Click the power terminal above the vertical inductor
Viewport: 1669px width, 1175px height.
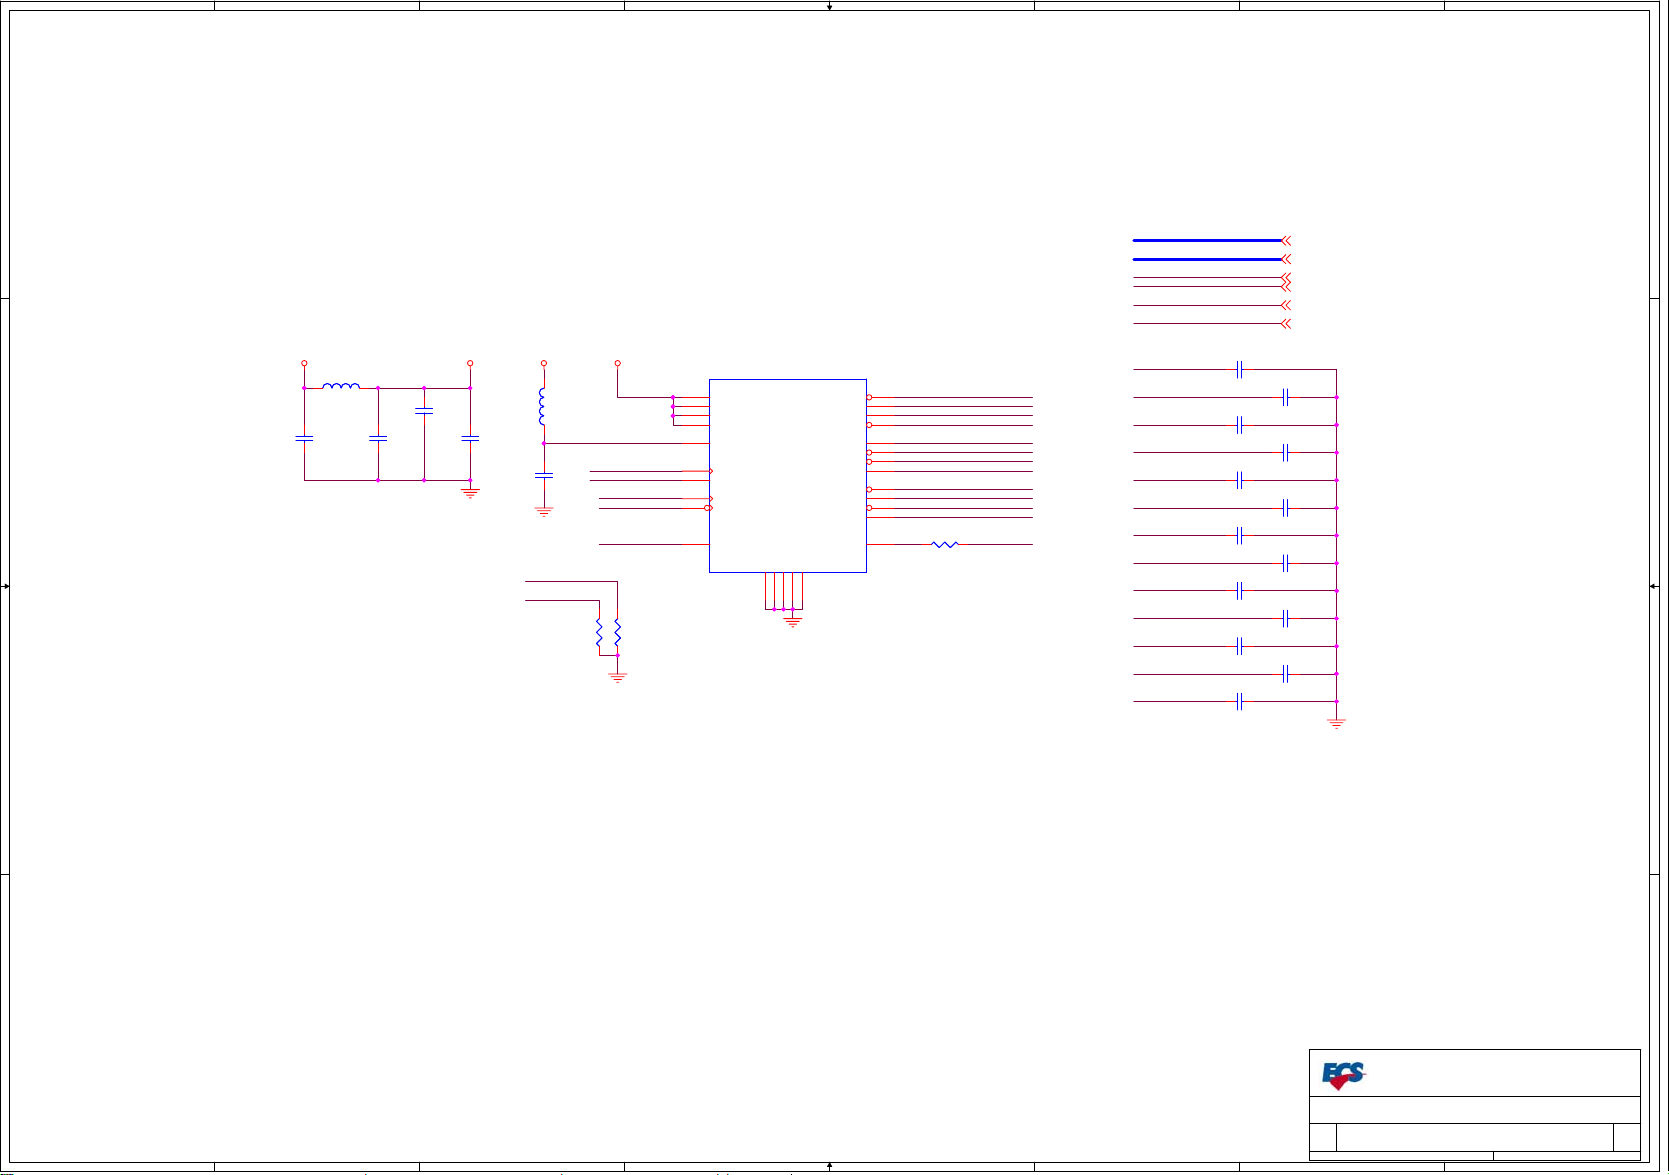click(544, 363)
